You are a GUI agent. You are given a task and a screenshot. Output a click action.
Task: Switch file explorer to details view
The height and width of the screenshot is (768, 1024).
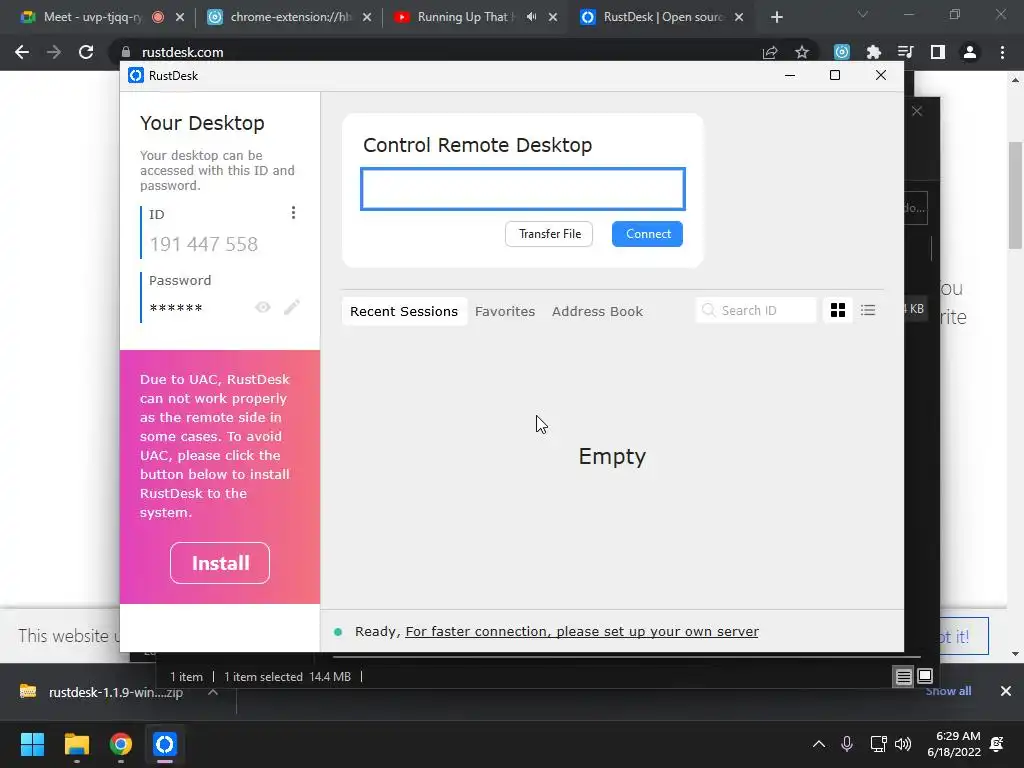coord(903,677)
